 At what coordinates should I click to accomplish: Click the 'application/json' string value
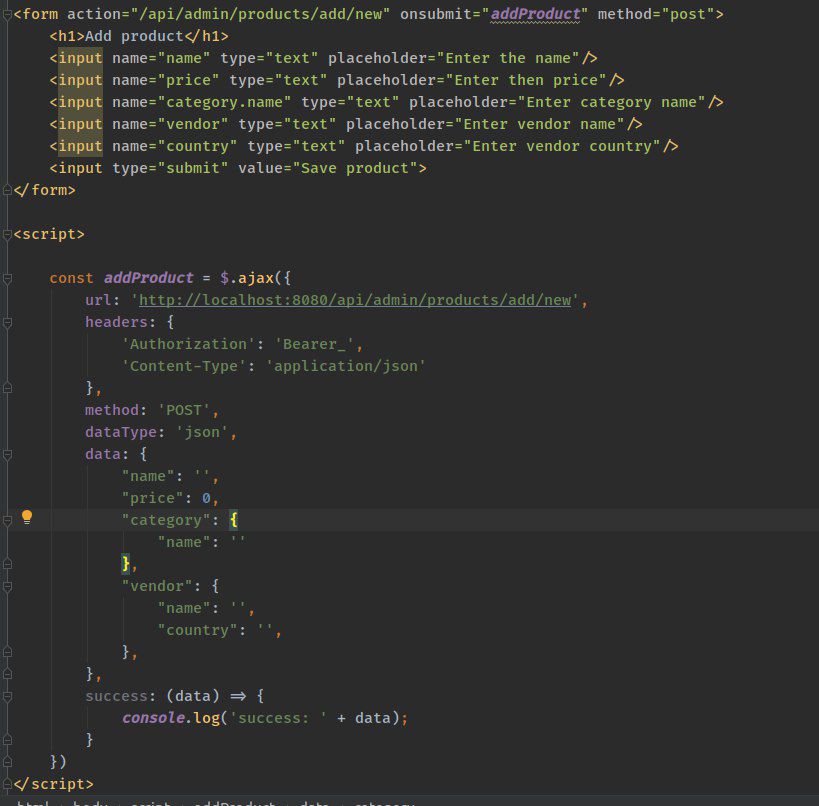tap(346, 366)
